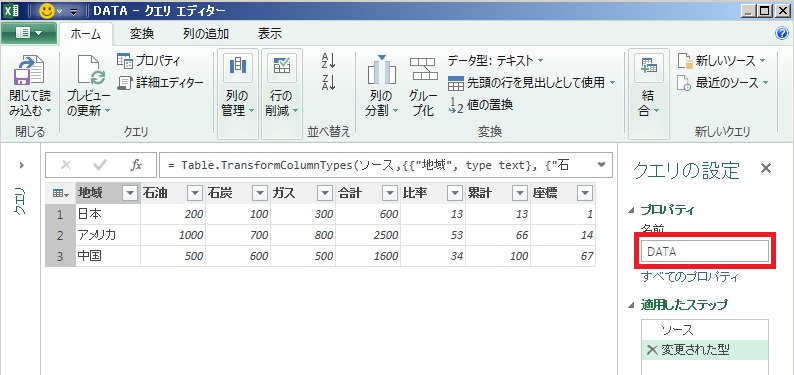The height and width of the screenshot is (375, 794).
Task: Sort ascending with the A-Z icon
Action: (x=329, y=60)
